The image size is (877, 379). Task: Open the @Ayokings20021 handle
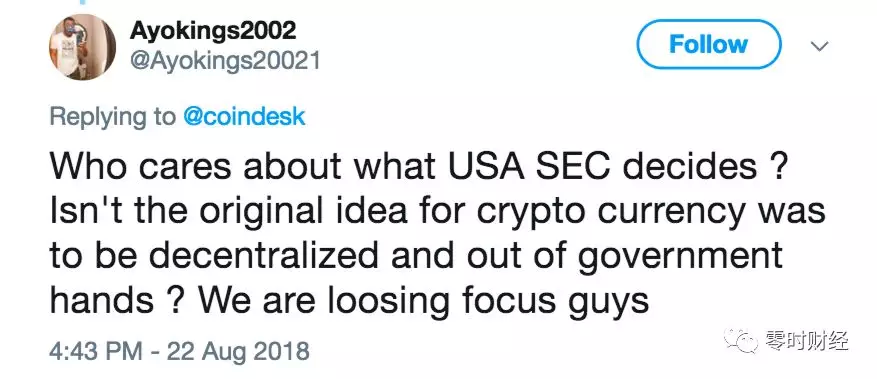(x=225, y=60)
